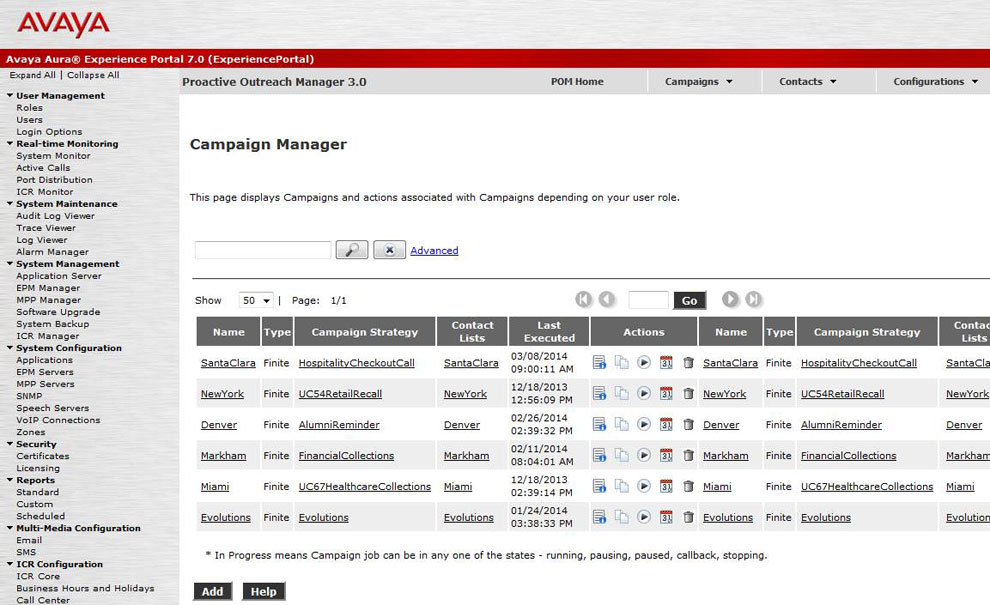Open campaign details icon for SantaClara row
990x605 pixels.
tap(599, 362)
